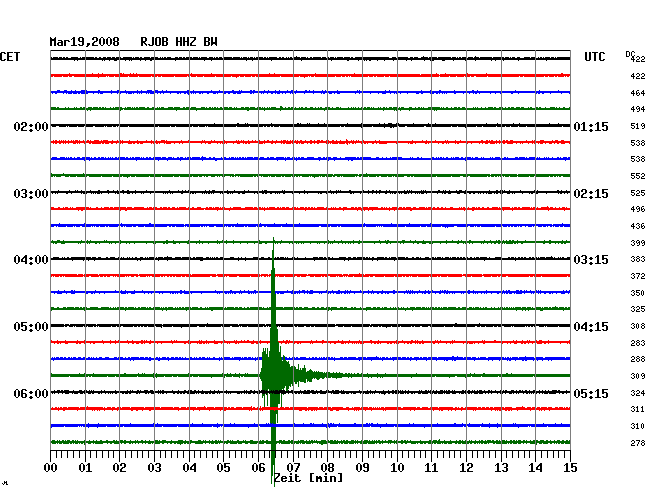
Task: Click the DC value 494
Action: pyautogui.click(x=638, y=109)
